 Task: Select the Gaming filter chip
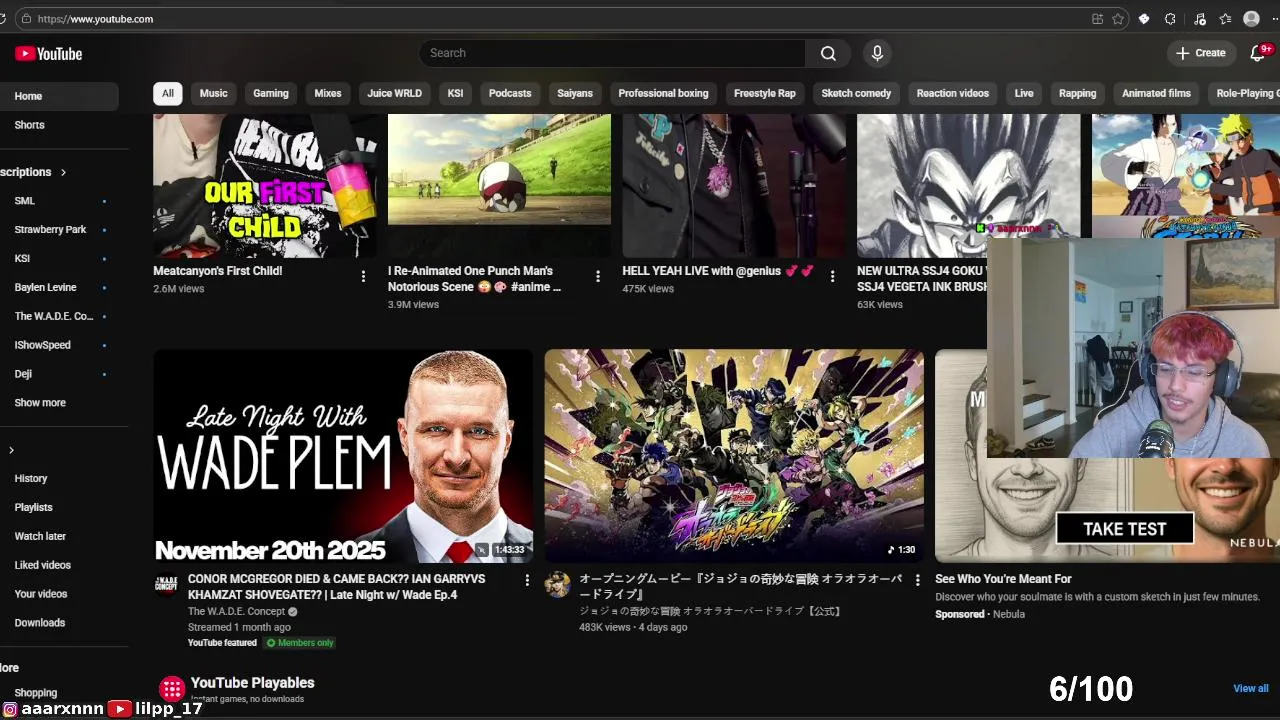tap(270, 93)
